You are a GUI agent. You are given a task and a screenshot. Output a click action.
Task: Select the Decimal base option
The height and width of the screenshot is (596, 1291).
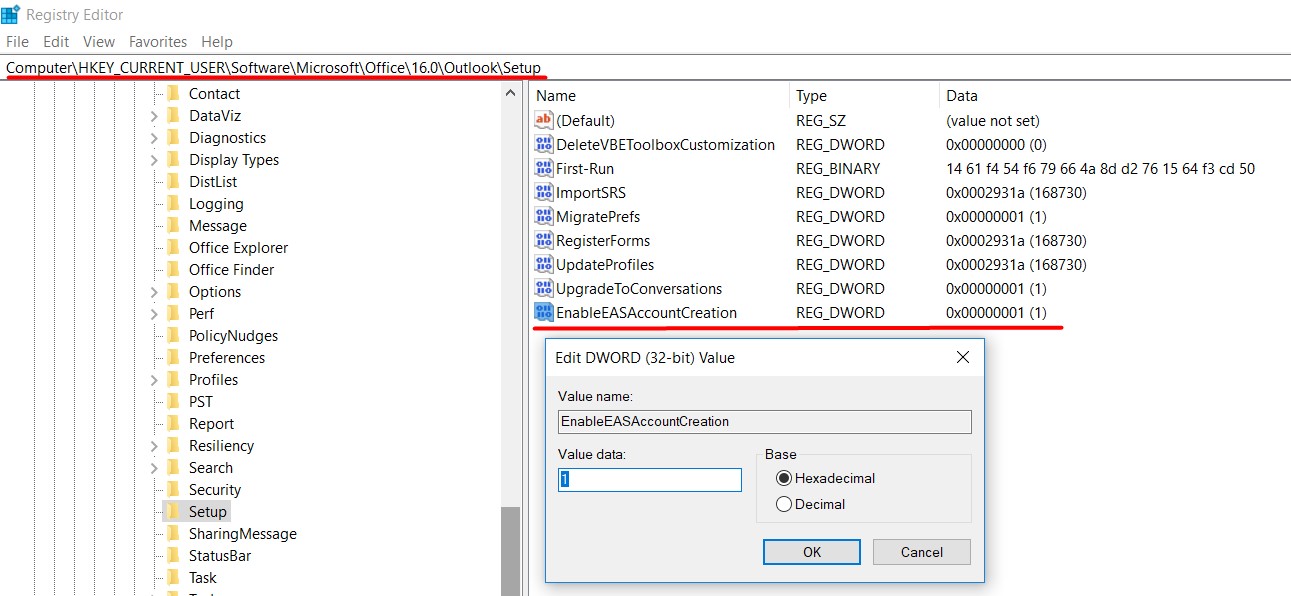(784, 504)
